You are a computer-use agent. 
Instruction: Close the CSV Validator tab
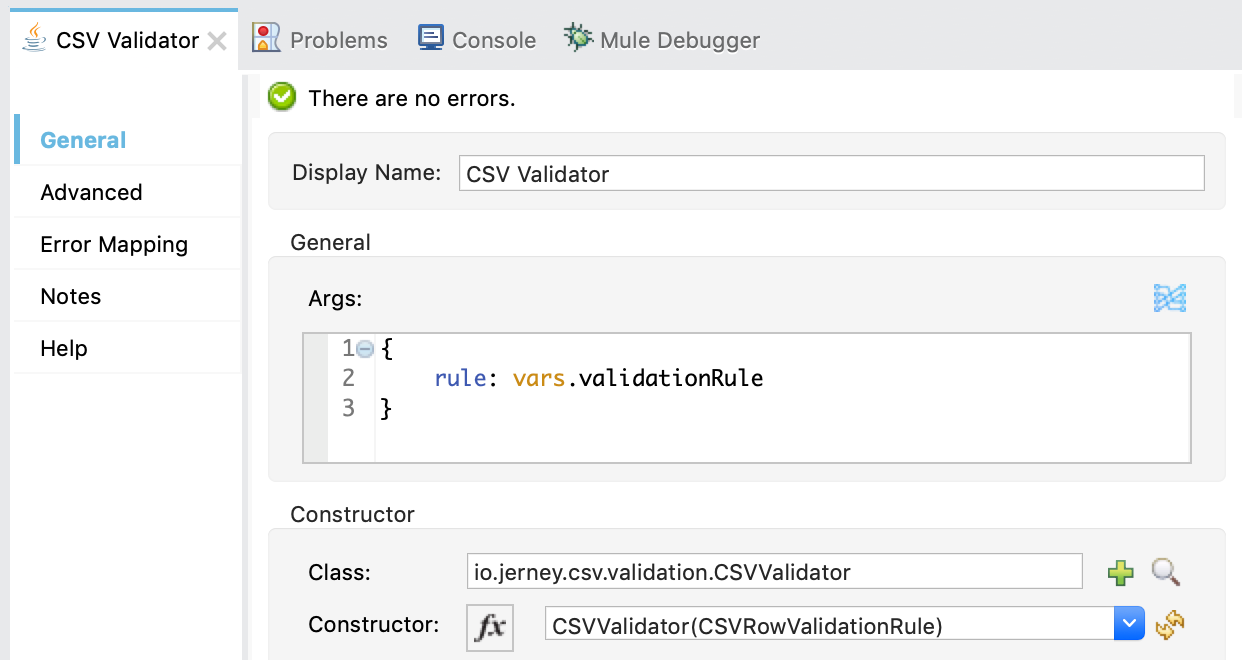pyautogui.click(x=216, y=41)
